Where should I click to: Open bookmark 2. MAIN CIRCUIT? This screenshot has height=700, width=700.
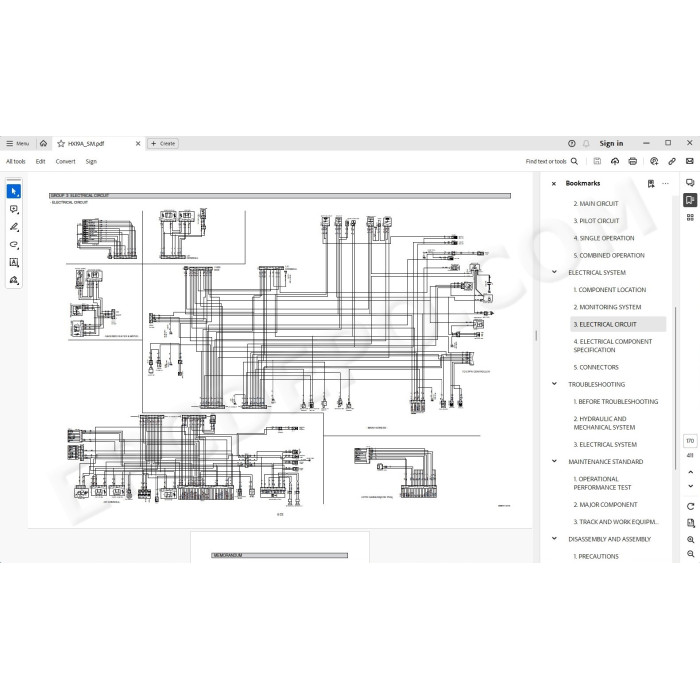[596, 204]
